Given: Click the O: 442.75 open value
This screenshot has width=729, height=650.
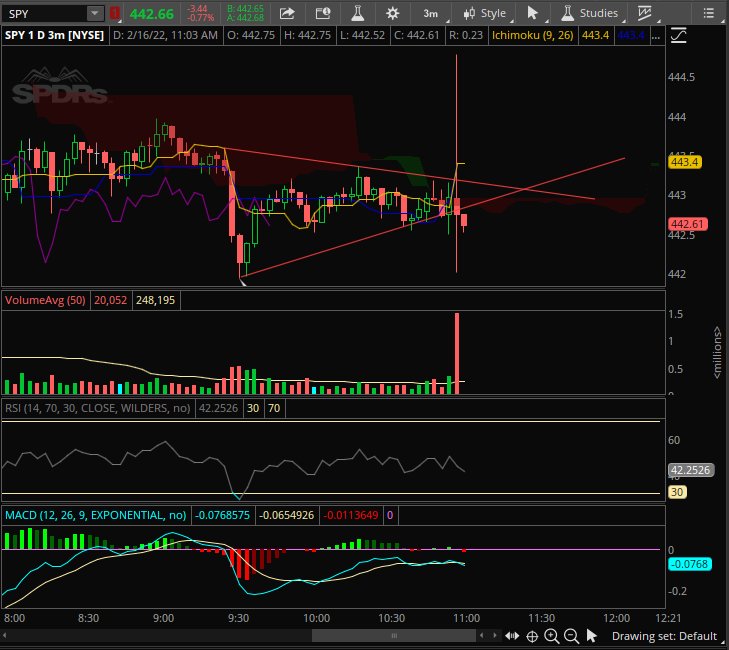Looking at the screenshot, I should coord(251,35).
